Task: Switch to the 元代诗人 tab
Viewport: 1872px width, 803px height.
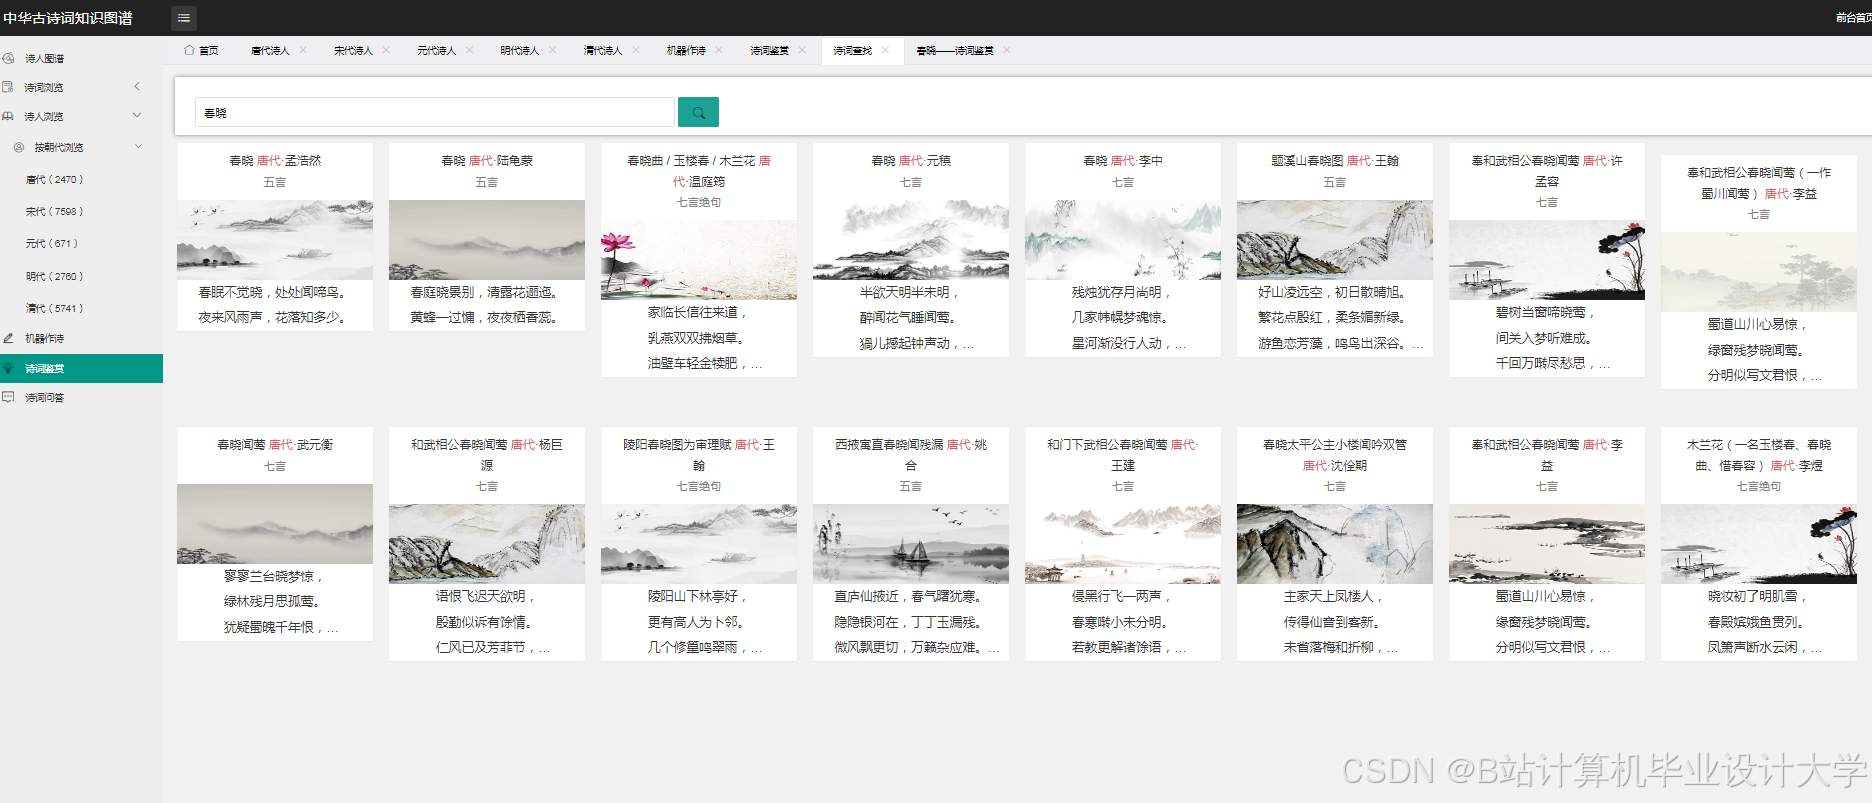Action: tap(436, 50)
